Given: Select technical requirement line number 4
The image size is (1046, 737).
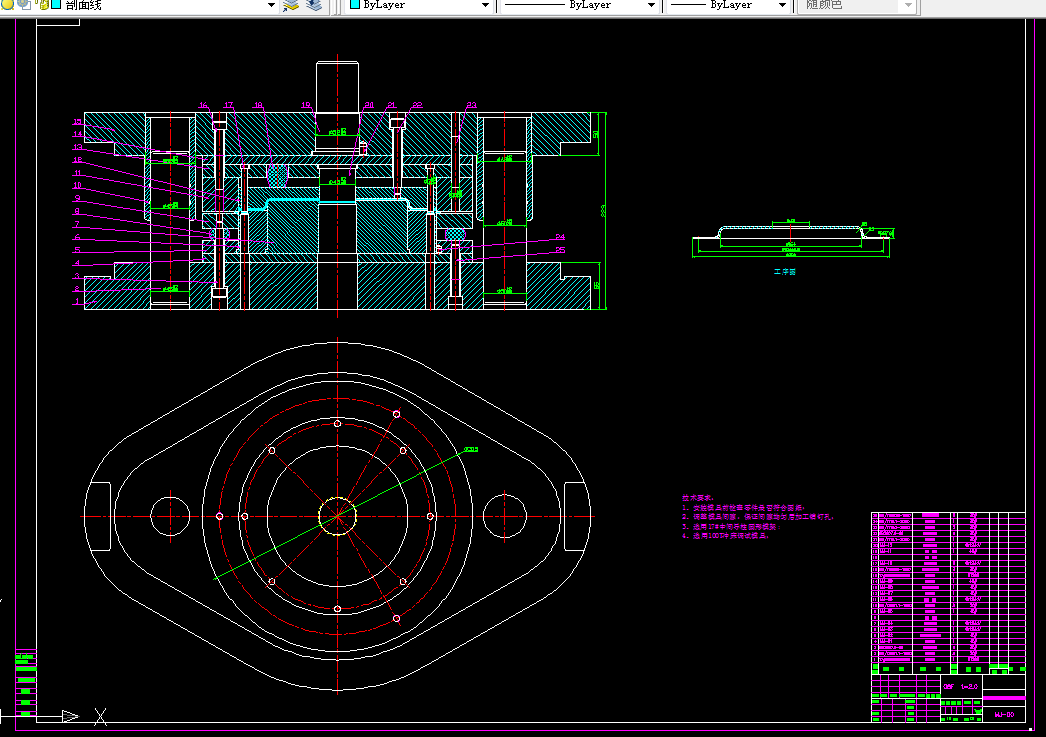Looking at the screenshot, I should pos(726,536).
